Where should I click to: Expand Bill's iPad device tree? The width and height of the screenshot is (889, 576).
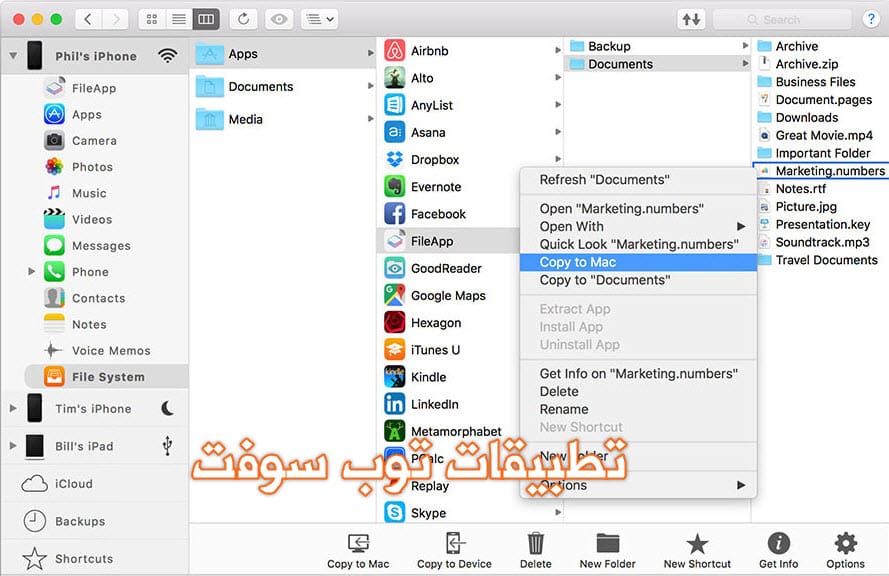click(x=12, y=446)
